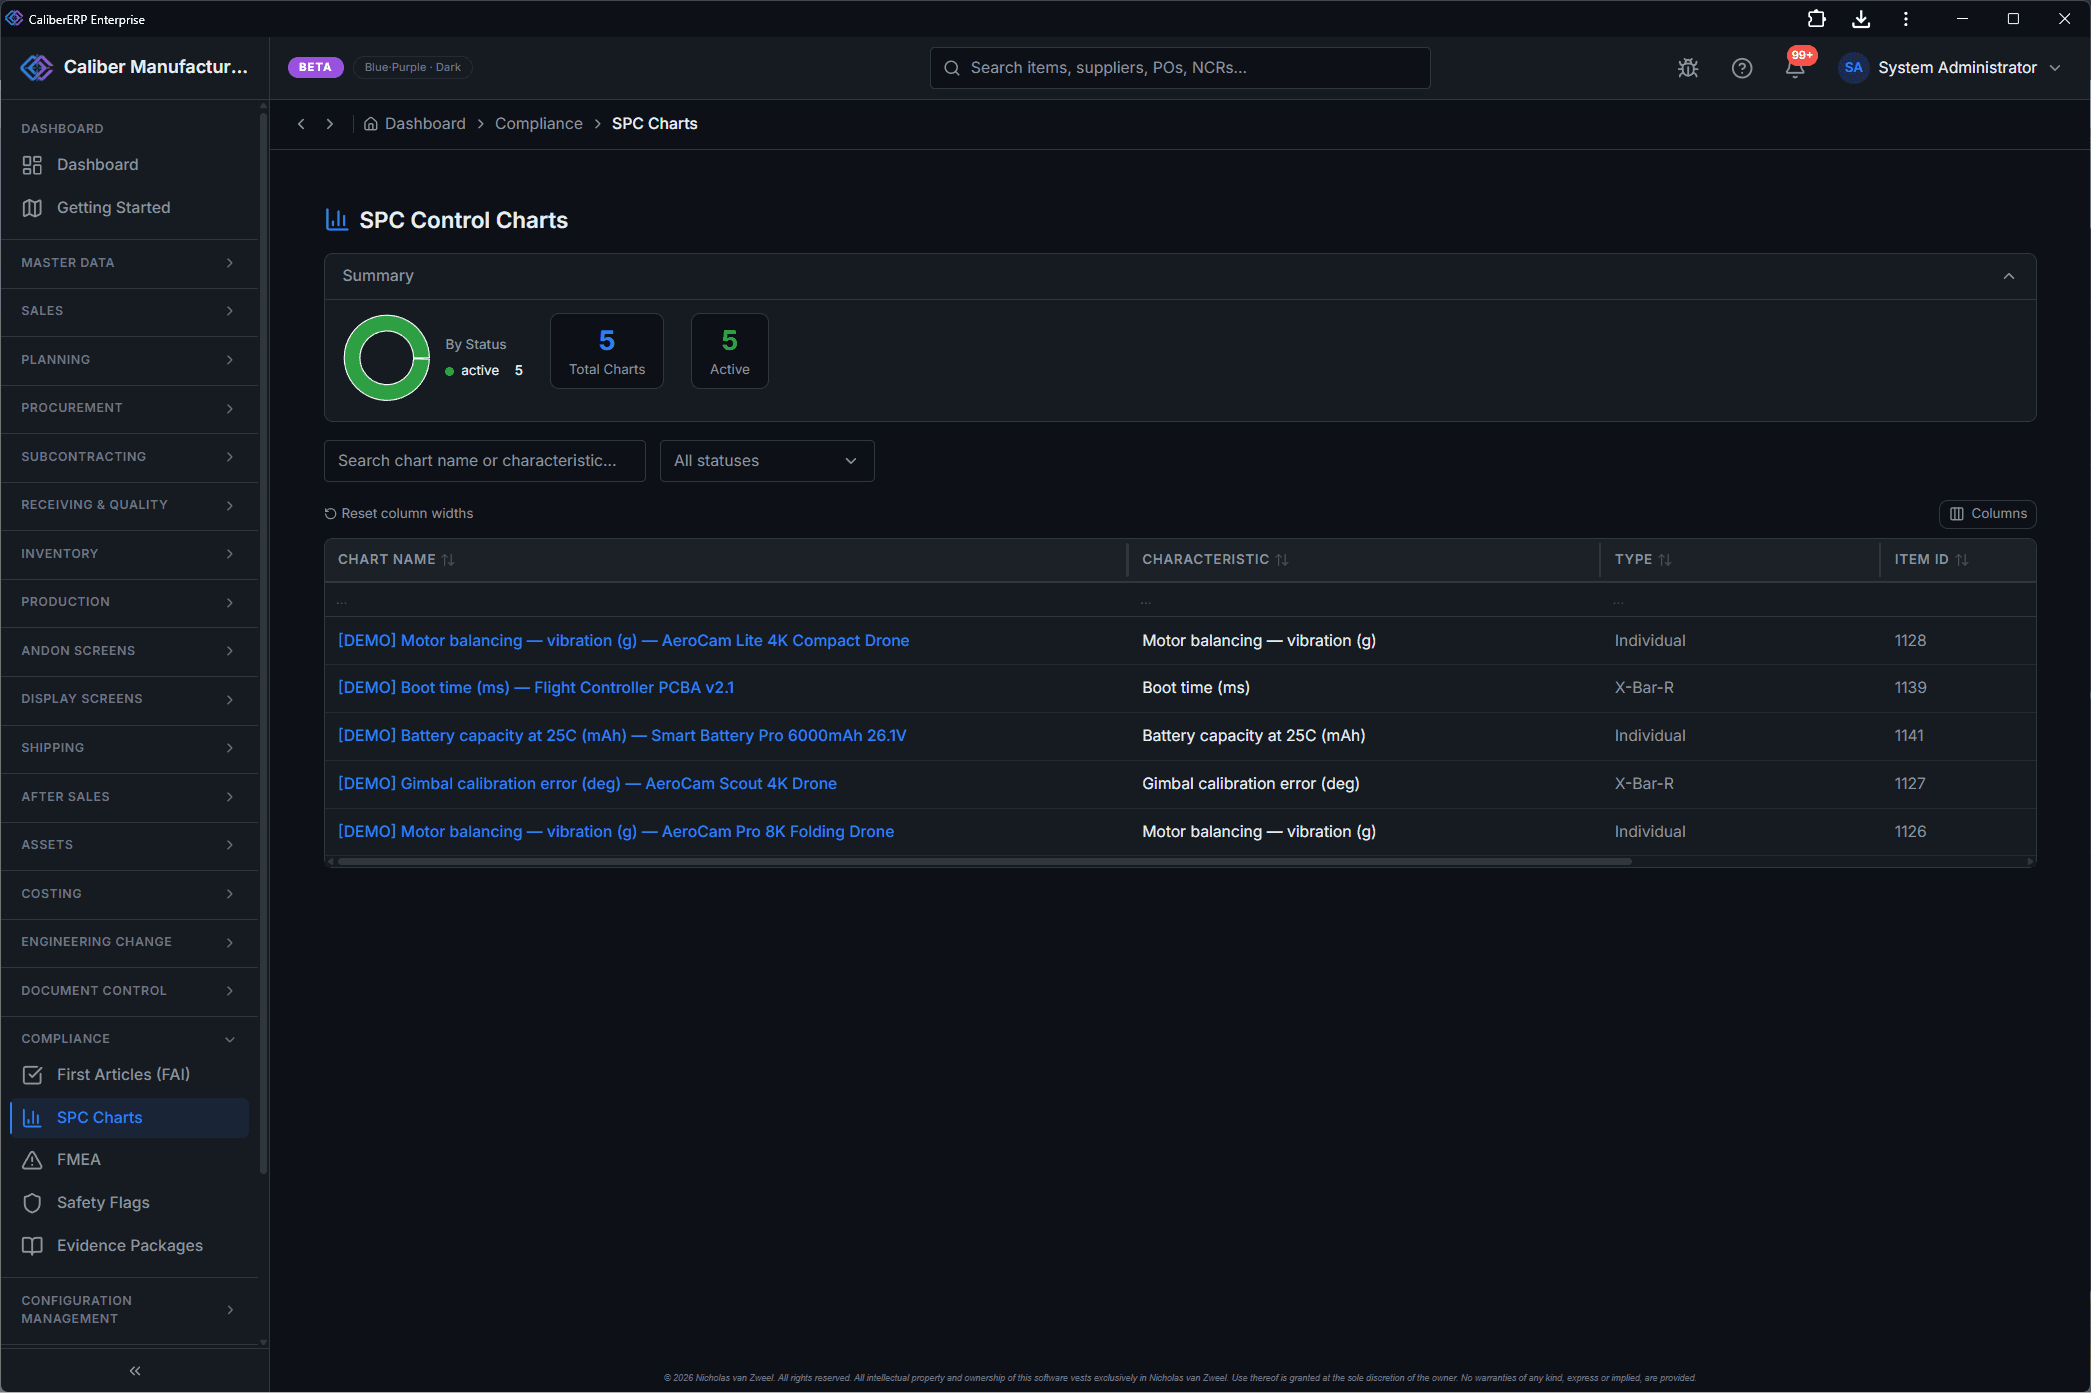Open Motor balancing AeroCam Pro 8K chart
This screenshot has width=2091, height=1393.
pyautogui.click(x=616, y=832)
